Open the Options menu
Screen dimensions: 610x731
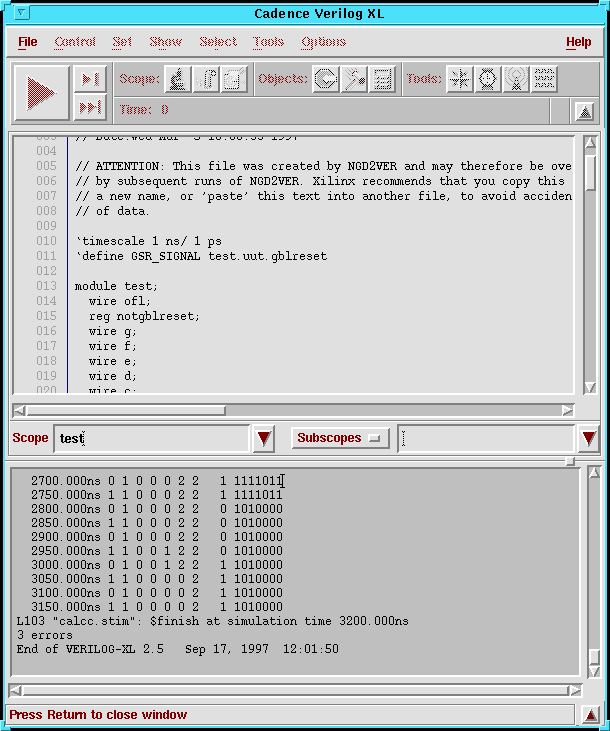pos(323,42)
